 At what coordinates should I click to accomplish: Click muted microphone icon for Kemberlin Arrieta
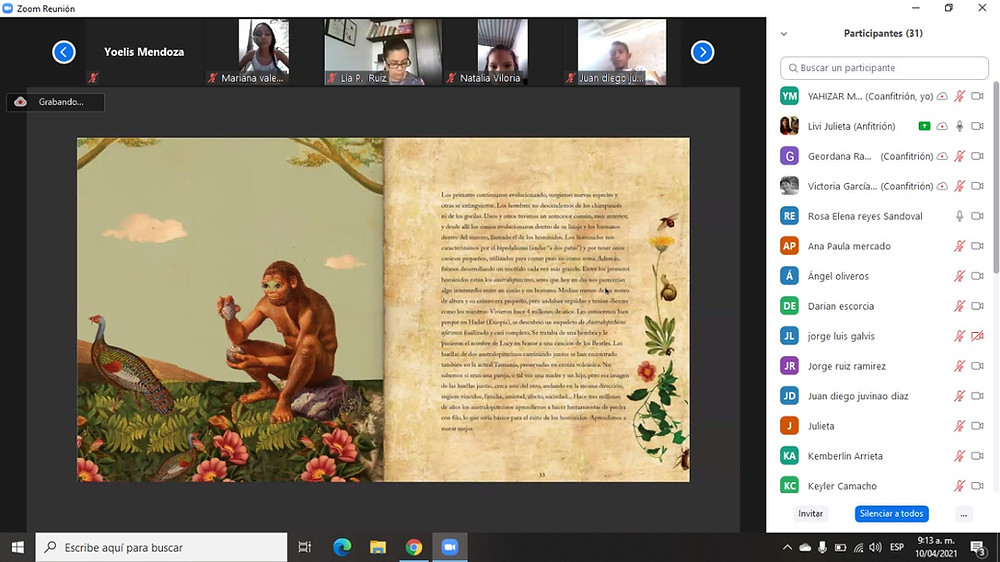[x=959, y=456]
